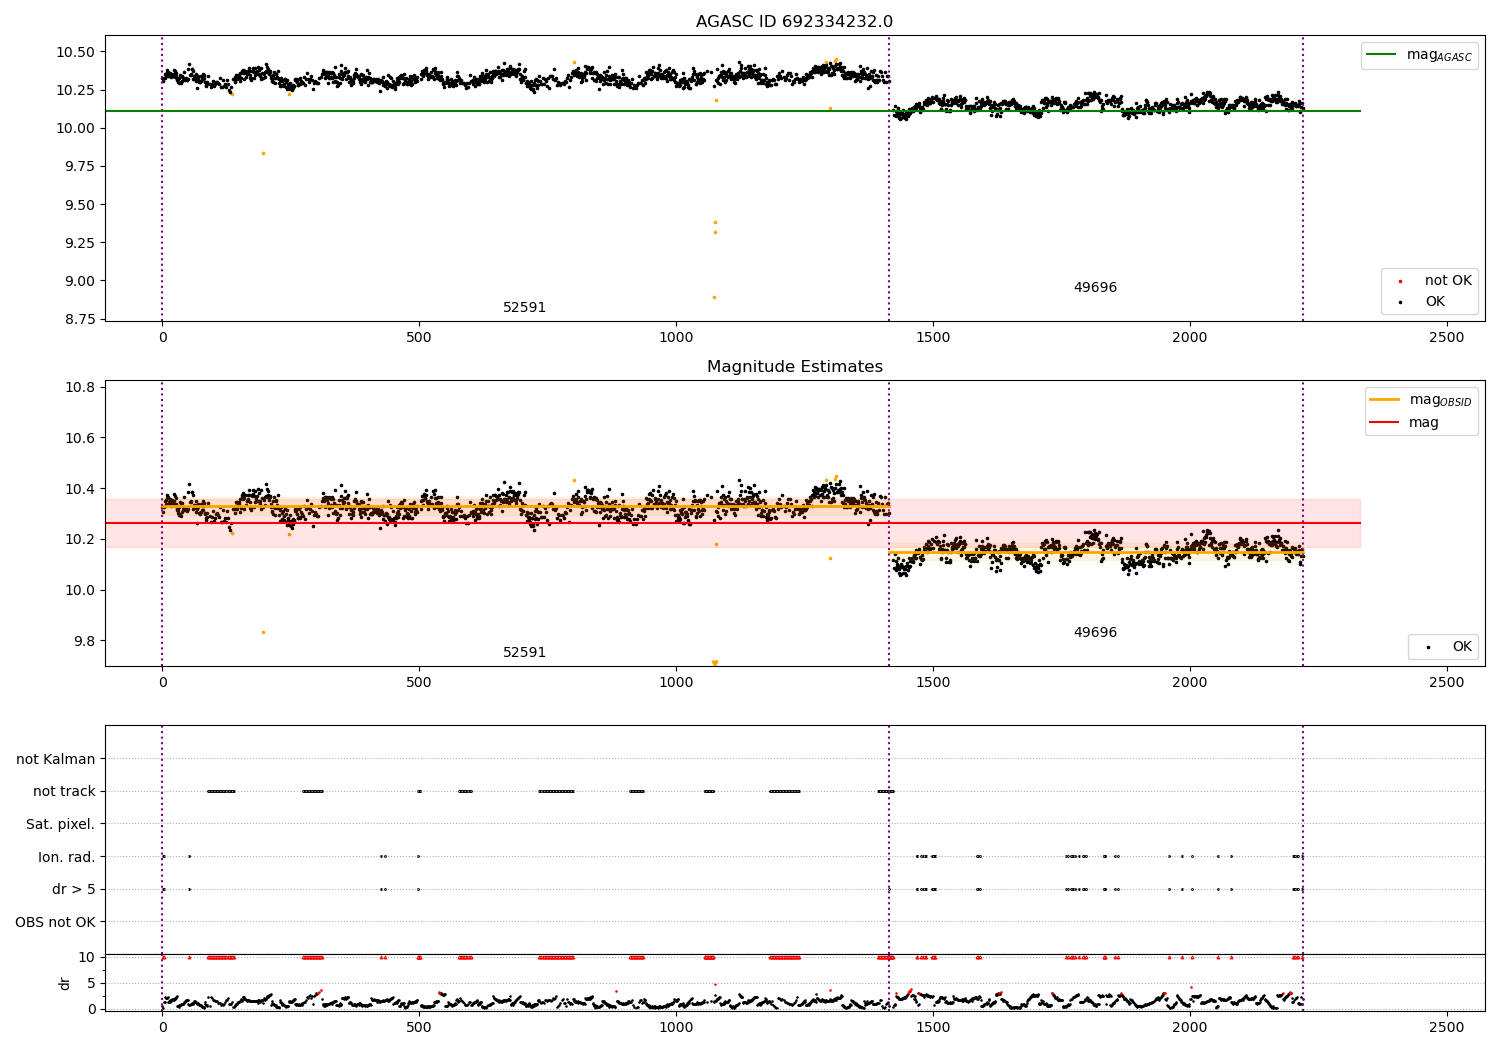The height and width of the screenshot is (1050, 1500).
Task: Click the 'Magnitude Estimates' subplot title
Action: click(x=794, y=367)
